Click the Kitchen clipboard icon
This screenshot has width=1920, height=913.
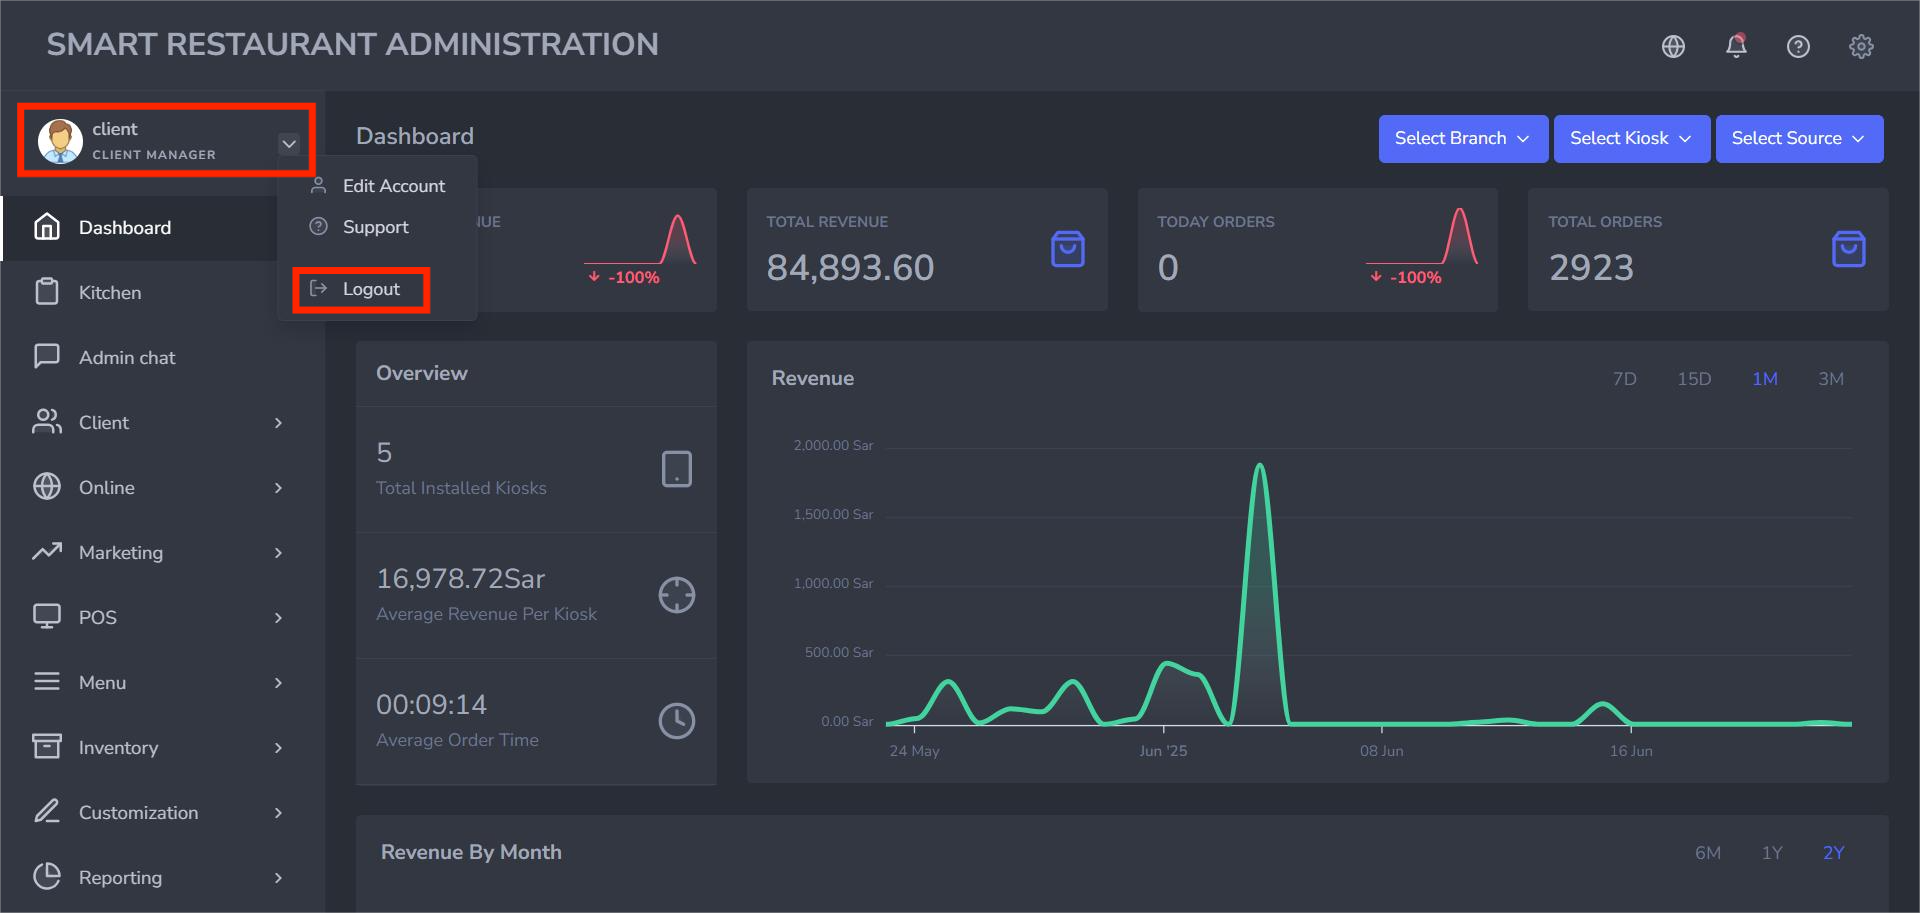coord(47,292)
